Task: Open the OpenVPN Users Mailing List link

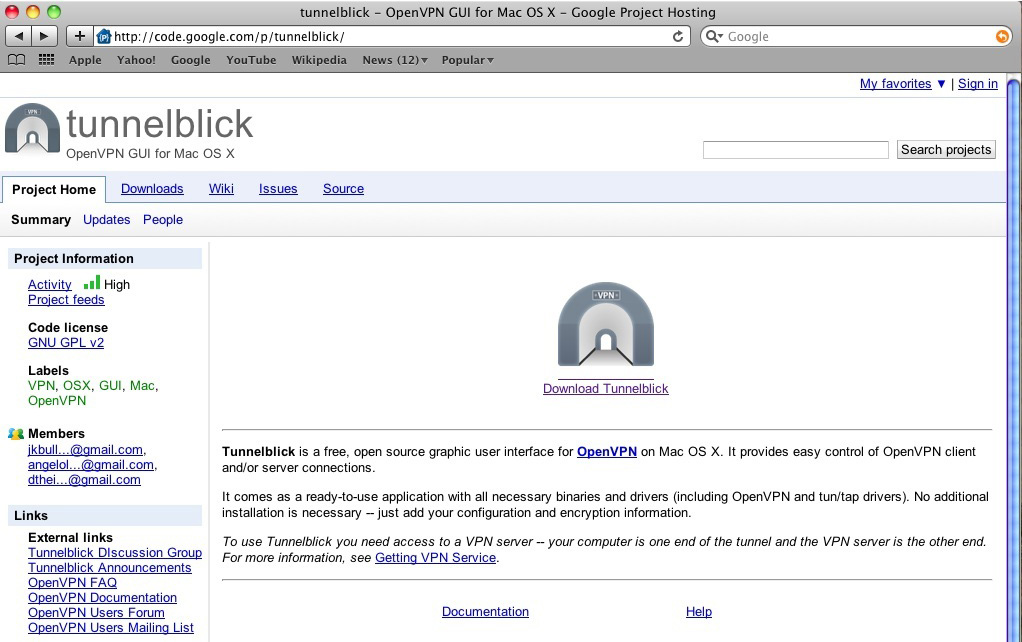Action: tap(111, 628)
